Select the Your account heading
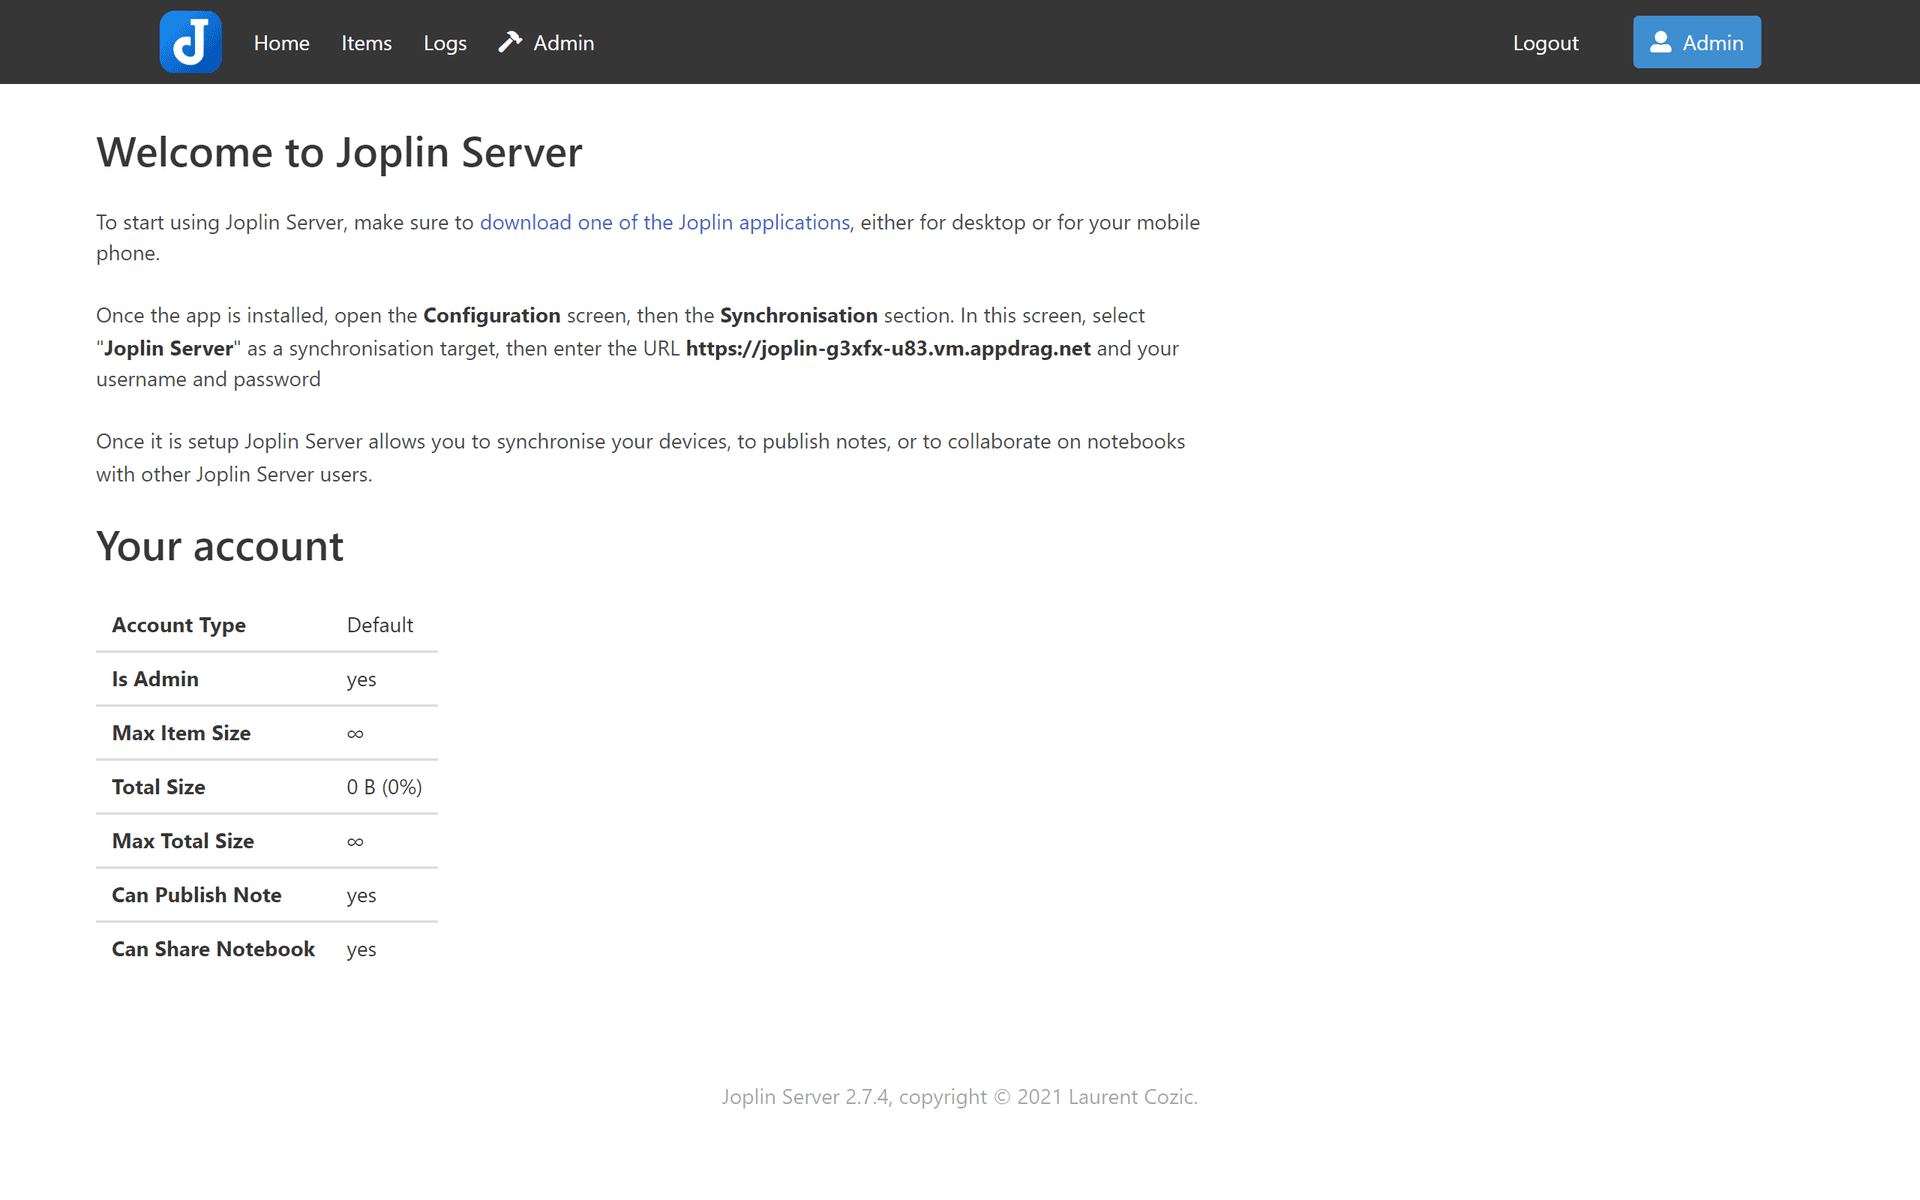The height and width of the screenshot is (1200, 1920). tap(219, 546)
